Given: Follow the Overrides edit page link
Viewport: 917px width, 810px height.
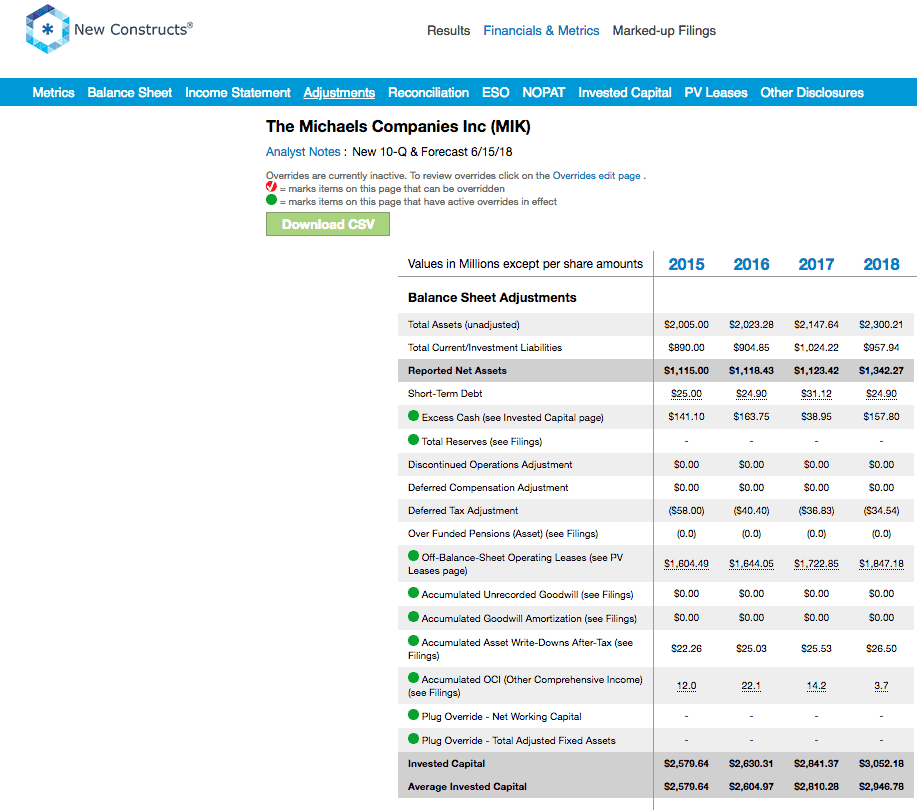Looking at the screenshot, I should tap(597, 175).
